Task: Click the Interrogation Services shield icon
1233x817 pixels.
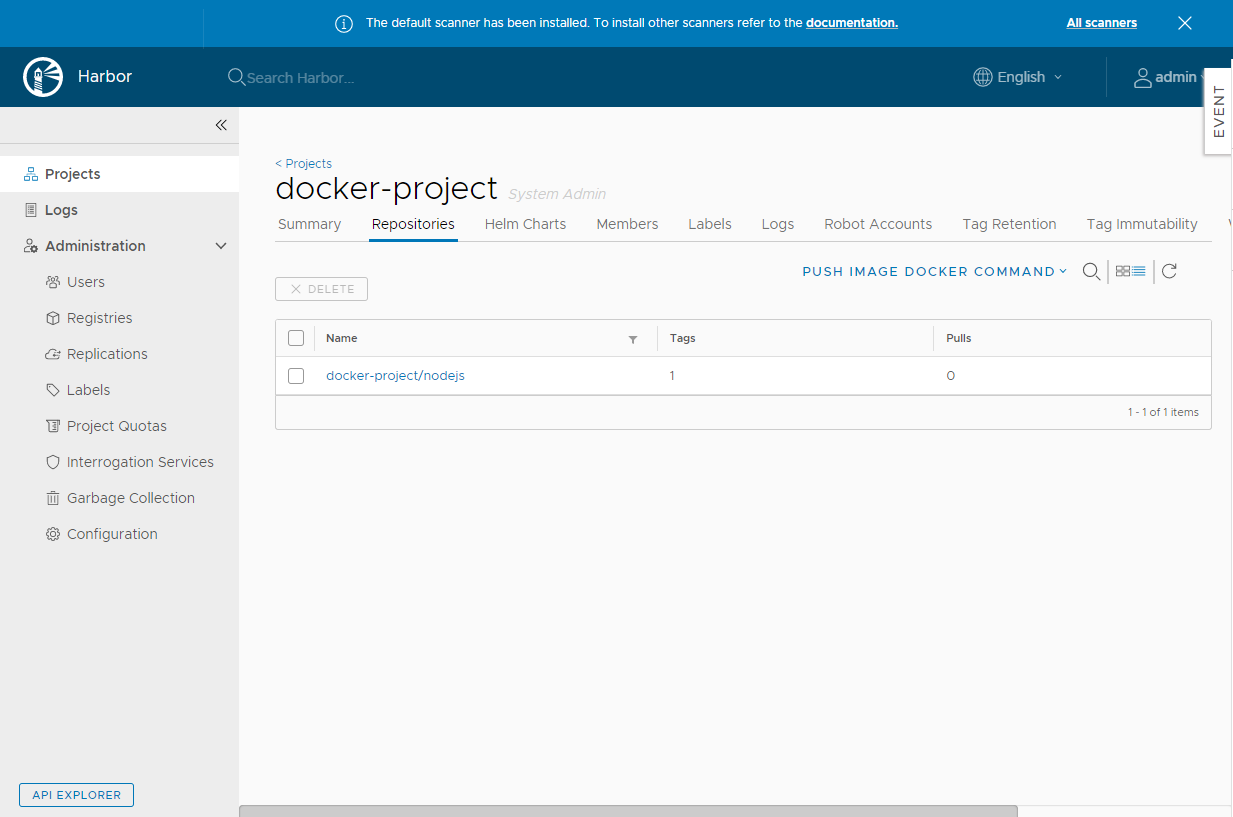Action: [53, 462]
